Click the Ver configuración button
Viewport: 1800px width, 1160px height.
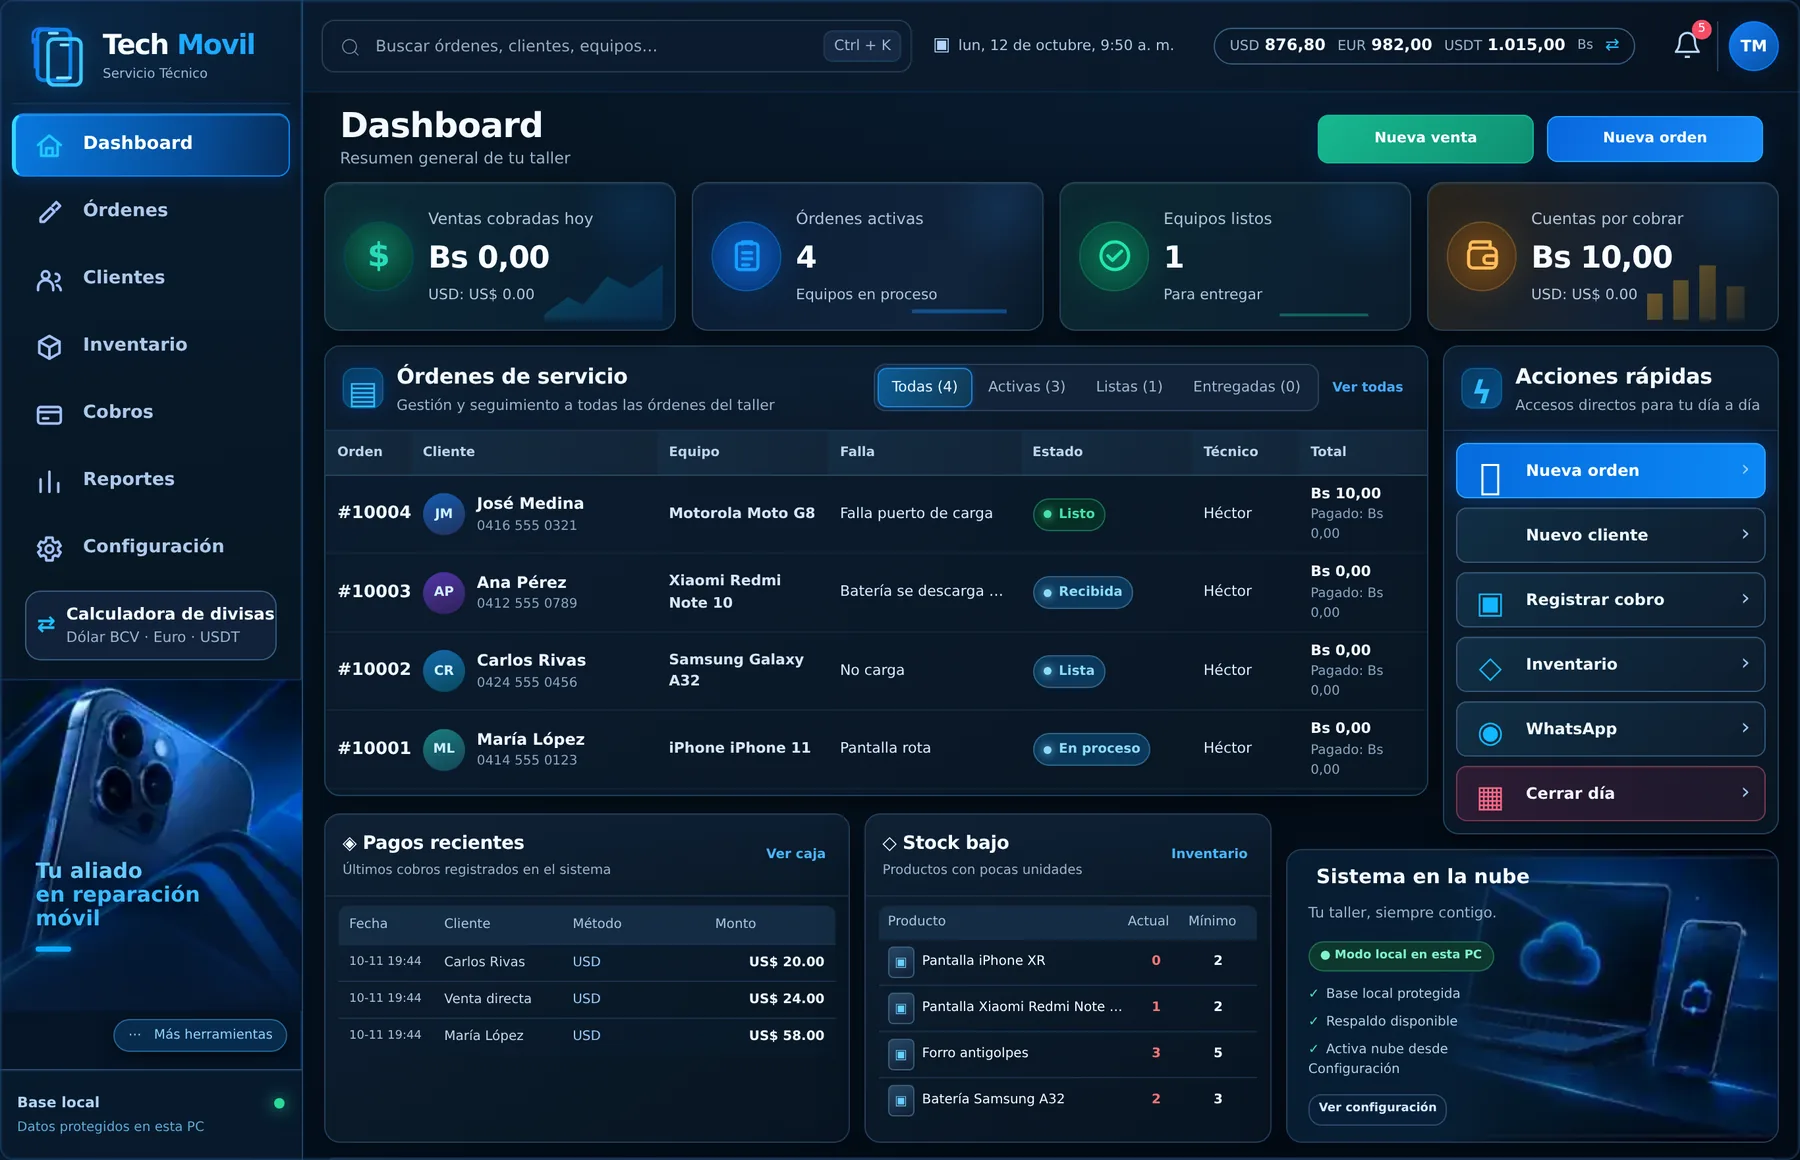pyautogui.click(x=1377, y=1108)
